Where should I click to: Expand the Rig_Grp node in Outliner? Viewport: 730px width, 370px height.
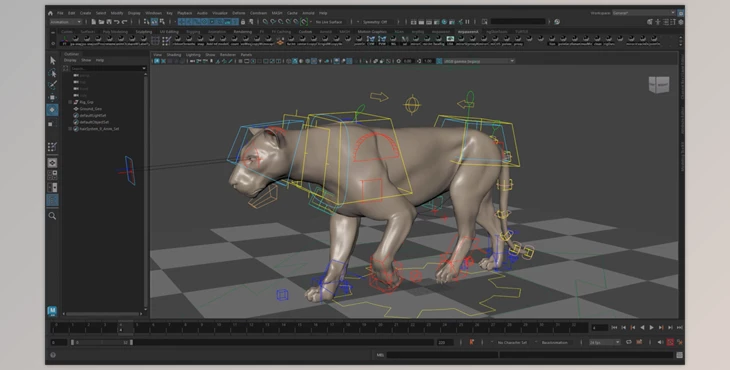pyautogui.click(x=70, y=102)
